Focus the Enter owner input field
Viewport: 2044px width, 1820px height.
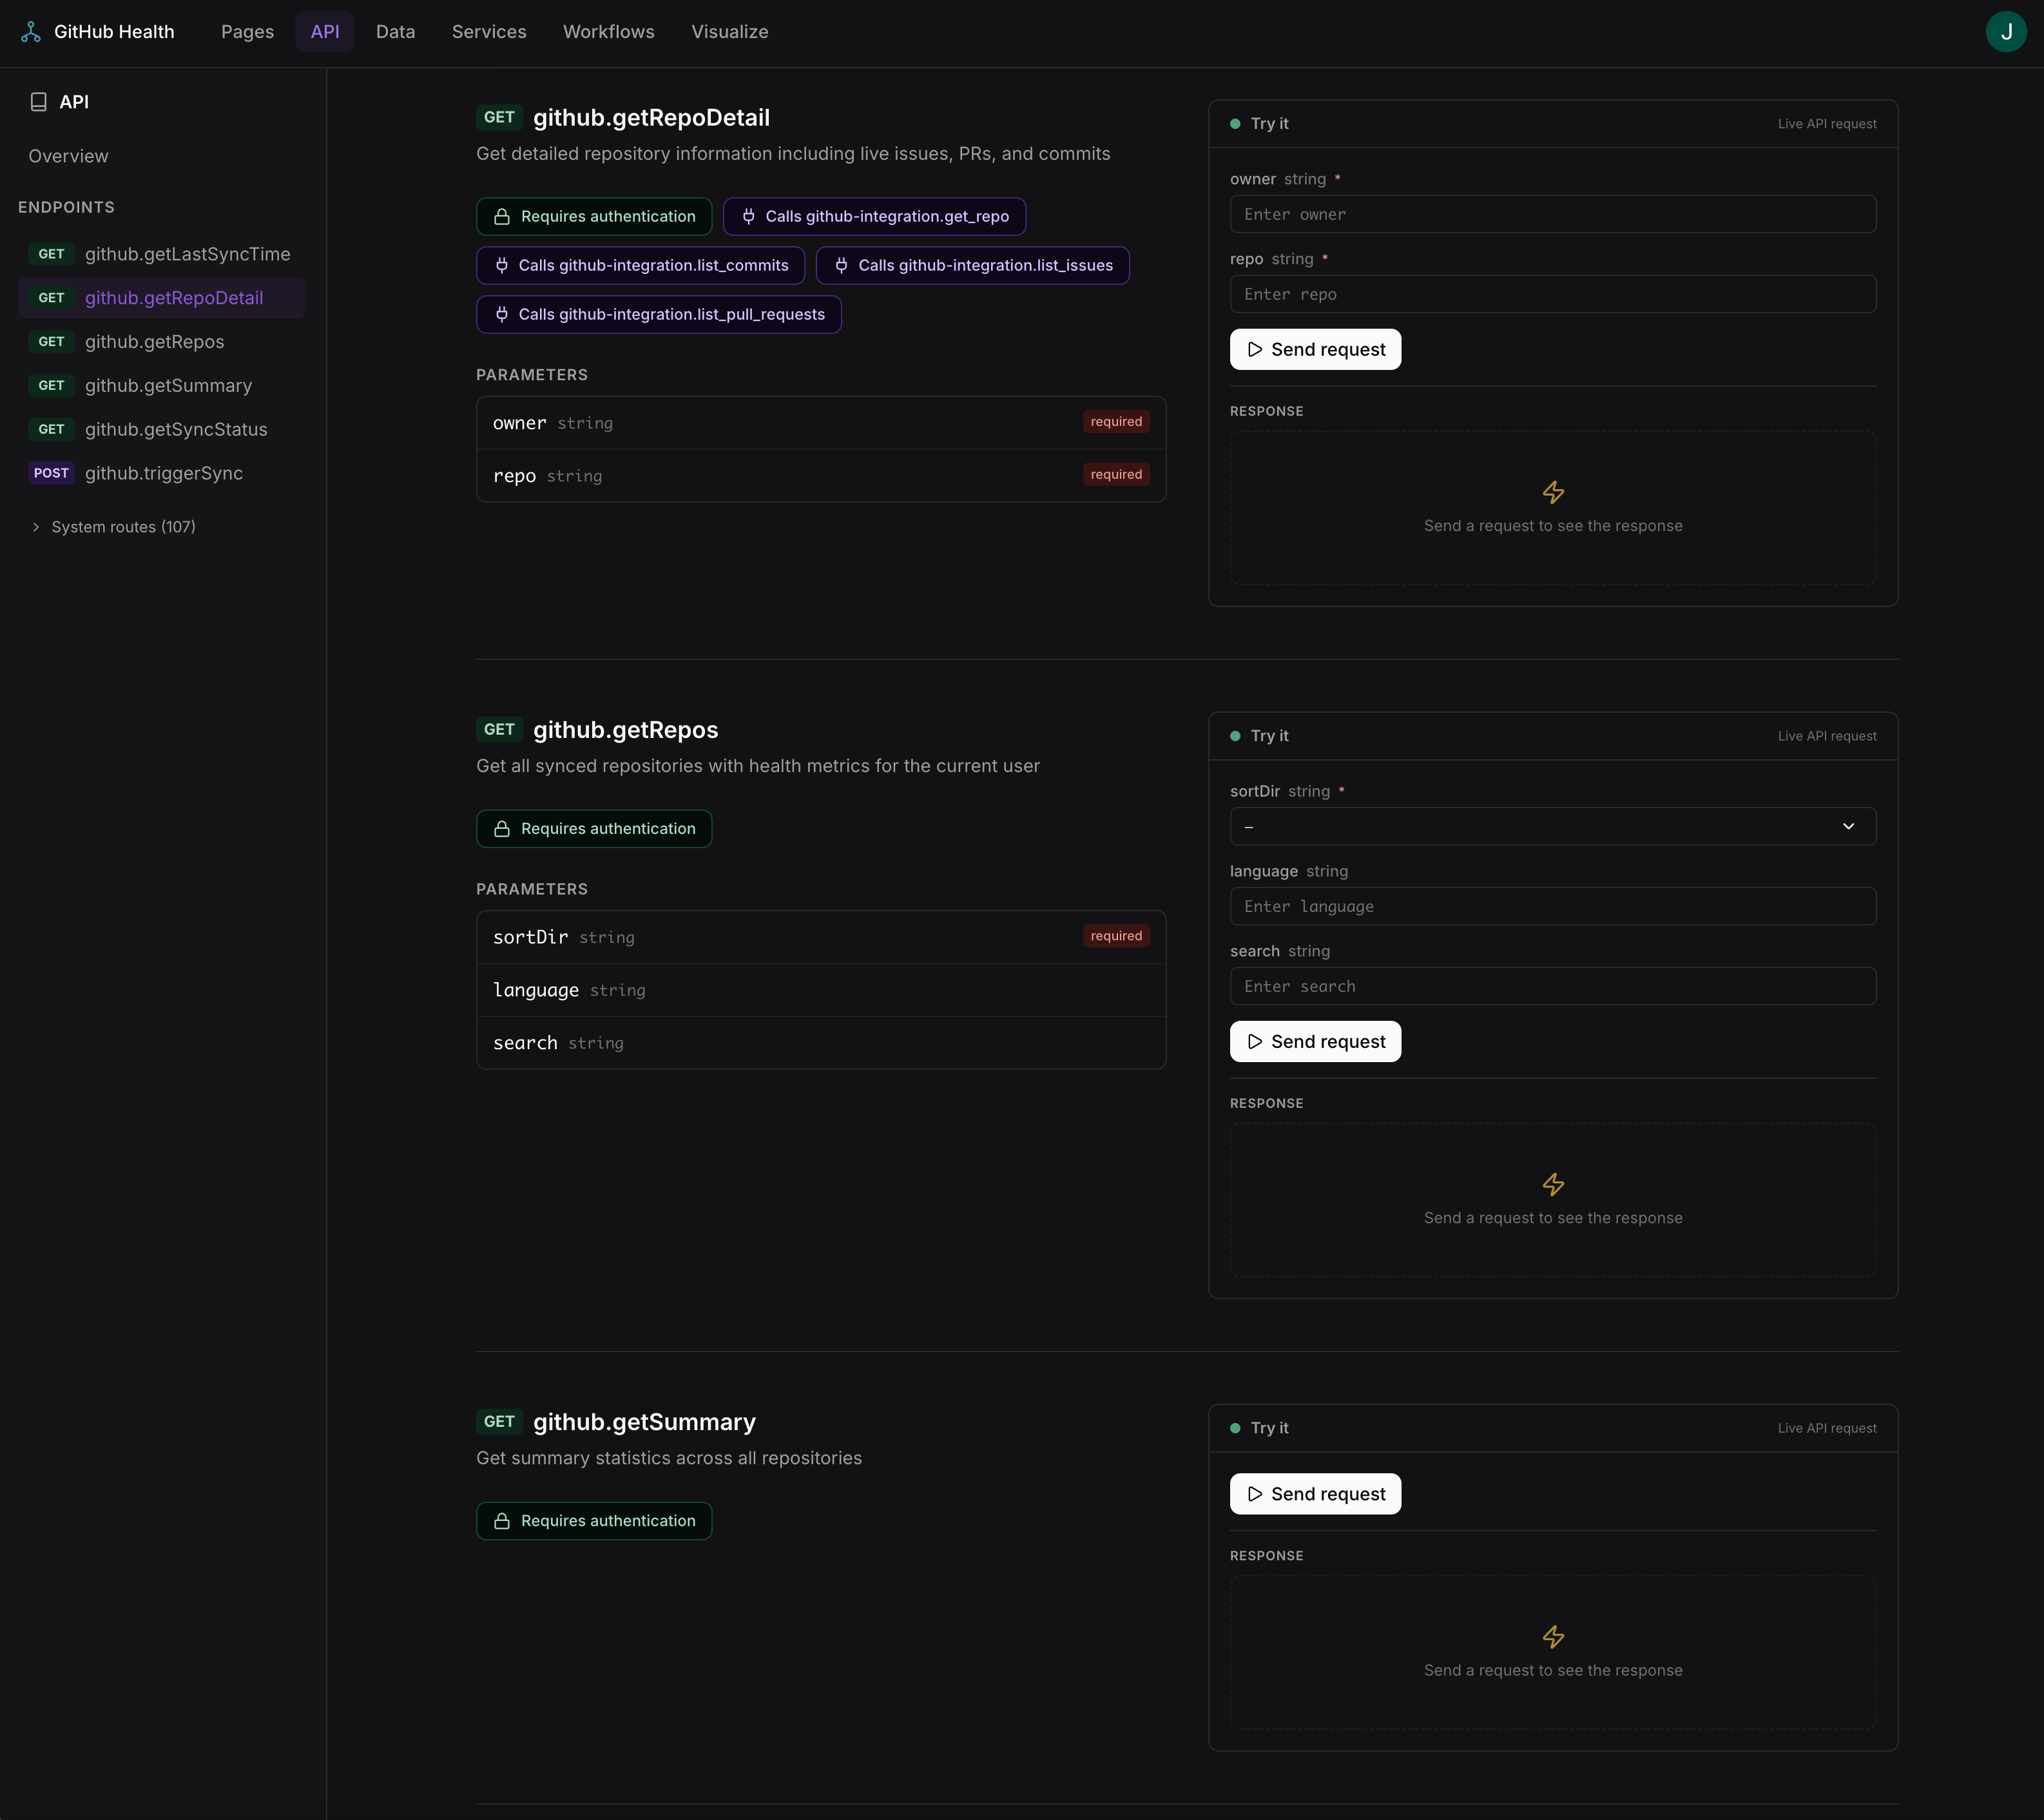click(x=1552, y=215)
